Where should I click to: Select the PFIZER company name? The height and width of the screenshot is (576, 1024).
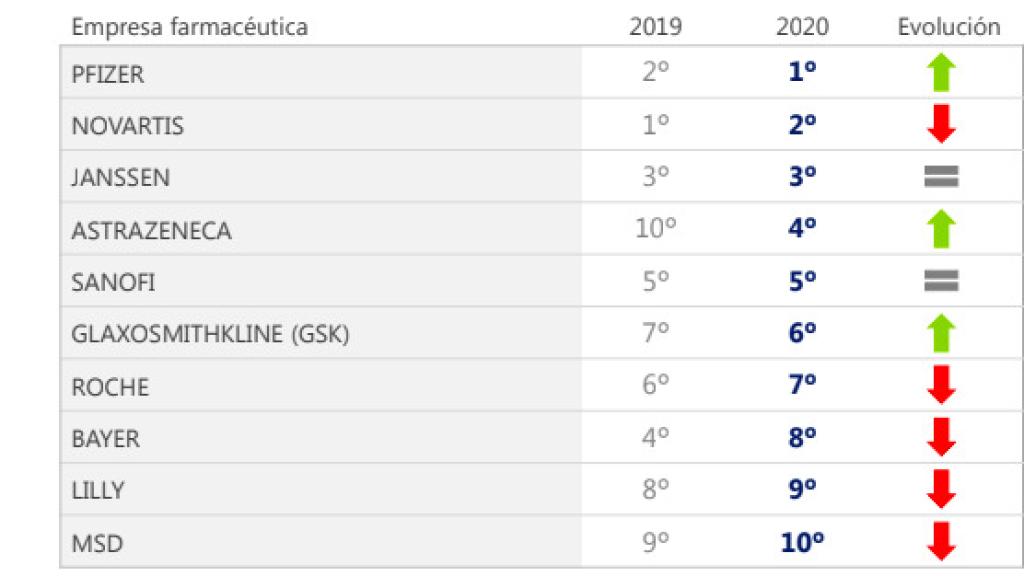(109, 74)
